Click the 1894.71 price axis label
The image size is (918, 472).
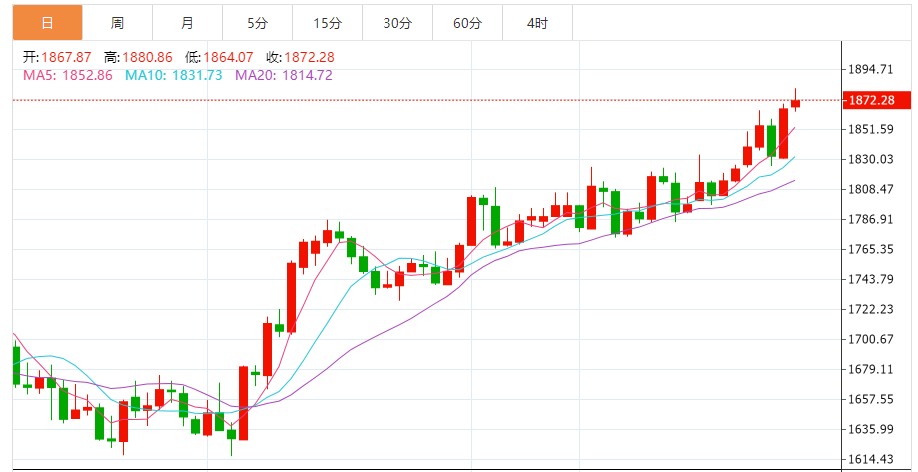pos(871,69)
